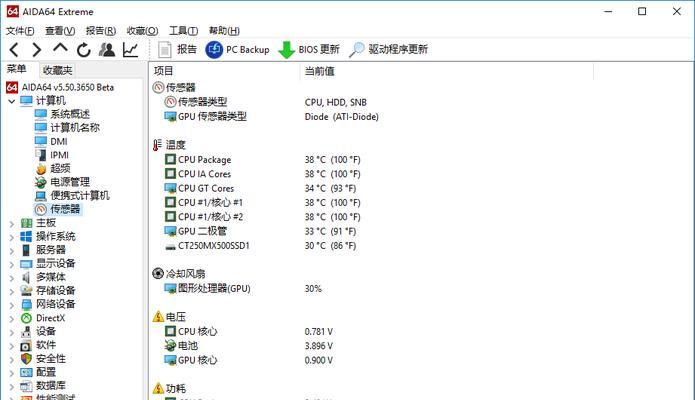Click the 主板 motherboard icon

27,223
